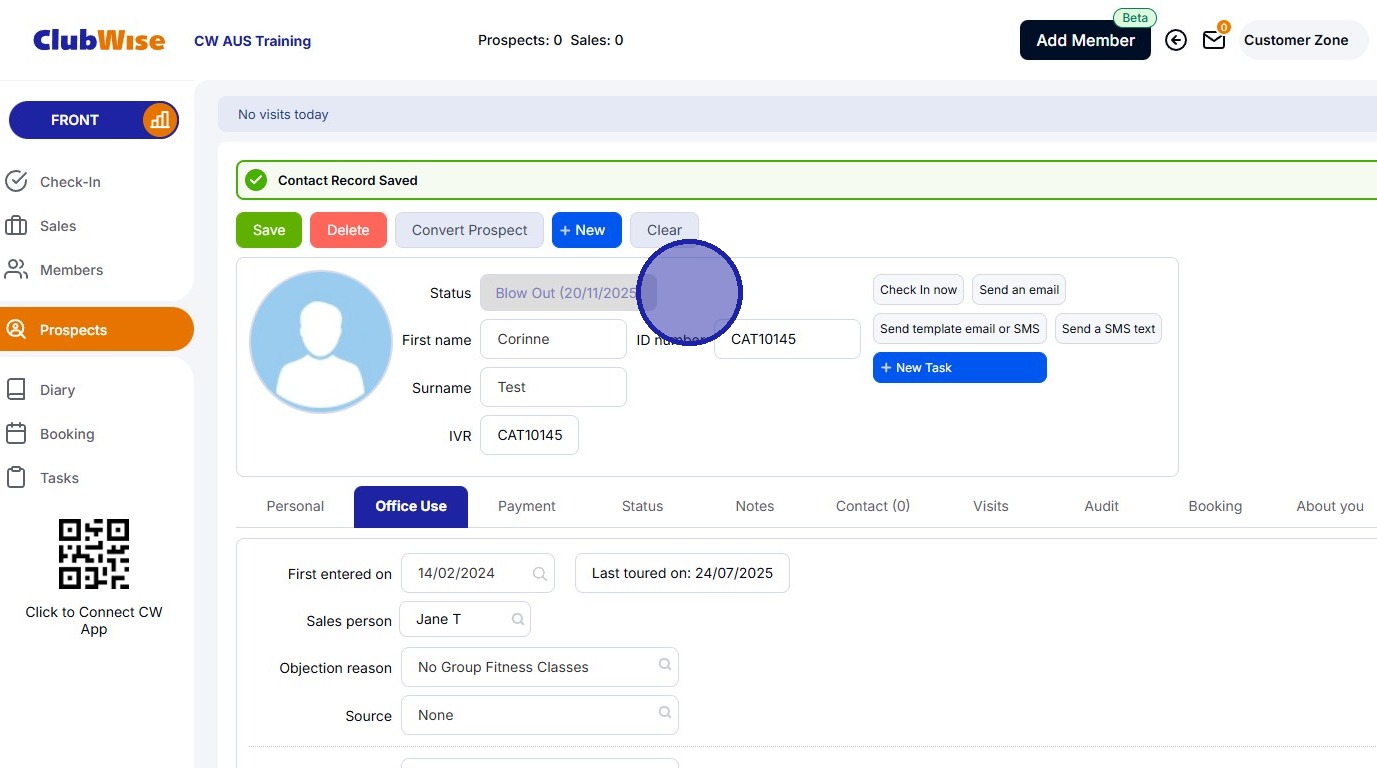The width and height of the screenshot is (1377, 768).
Task: Open the Source dropdown showing None
Action: (540, 715)
